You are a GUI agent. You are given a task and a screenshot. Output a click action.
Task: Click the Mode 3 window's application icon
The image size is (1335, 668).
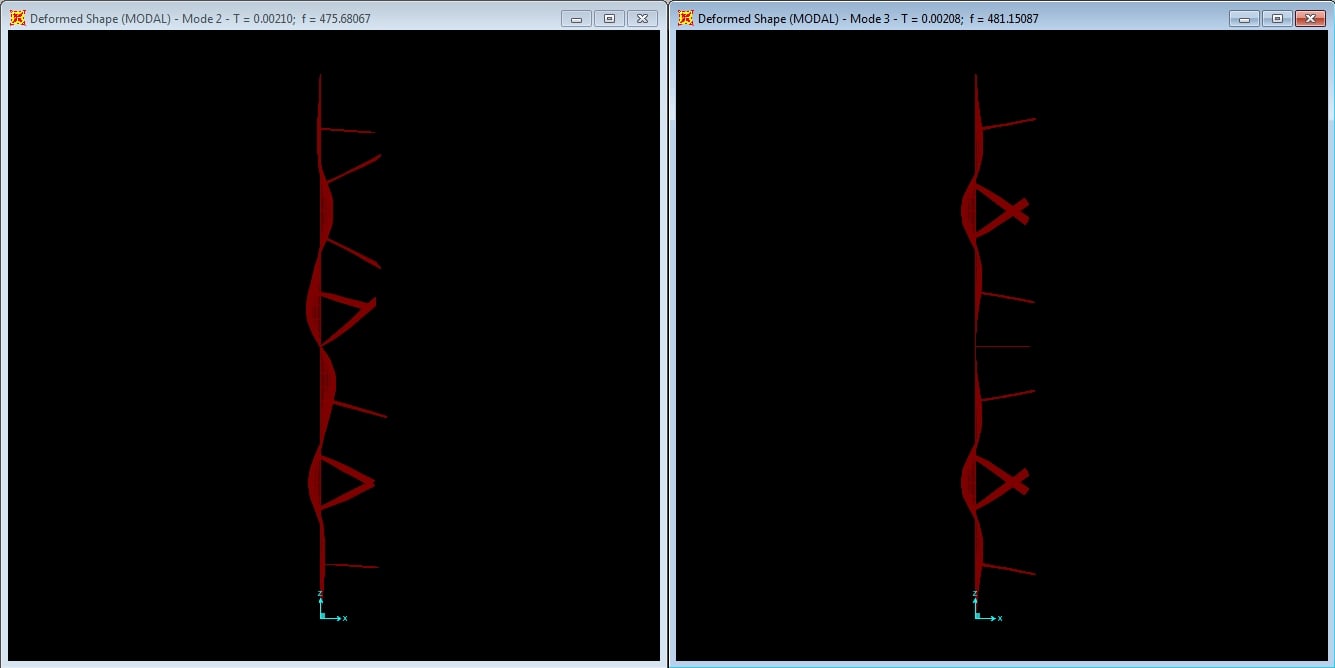click(x=685, y=18)
